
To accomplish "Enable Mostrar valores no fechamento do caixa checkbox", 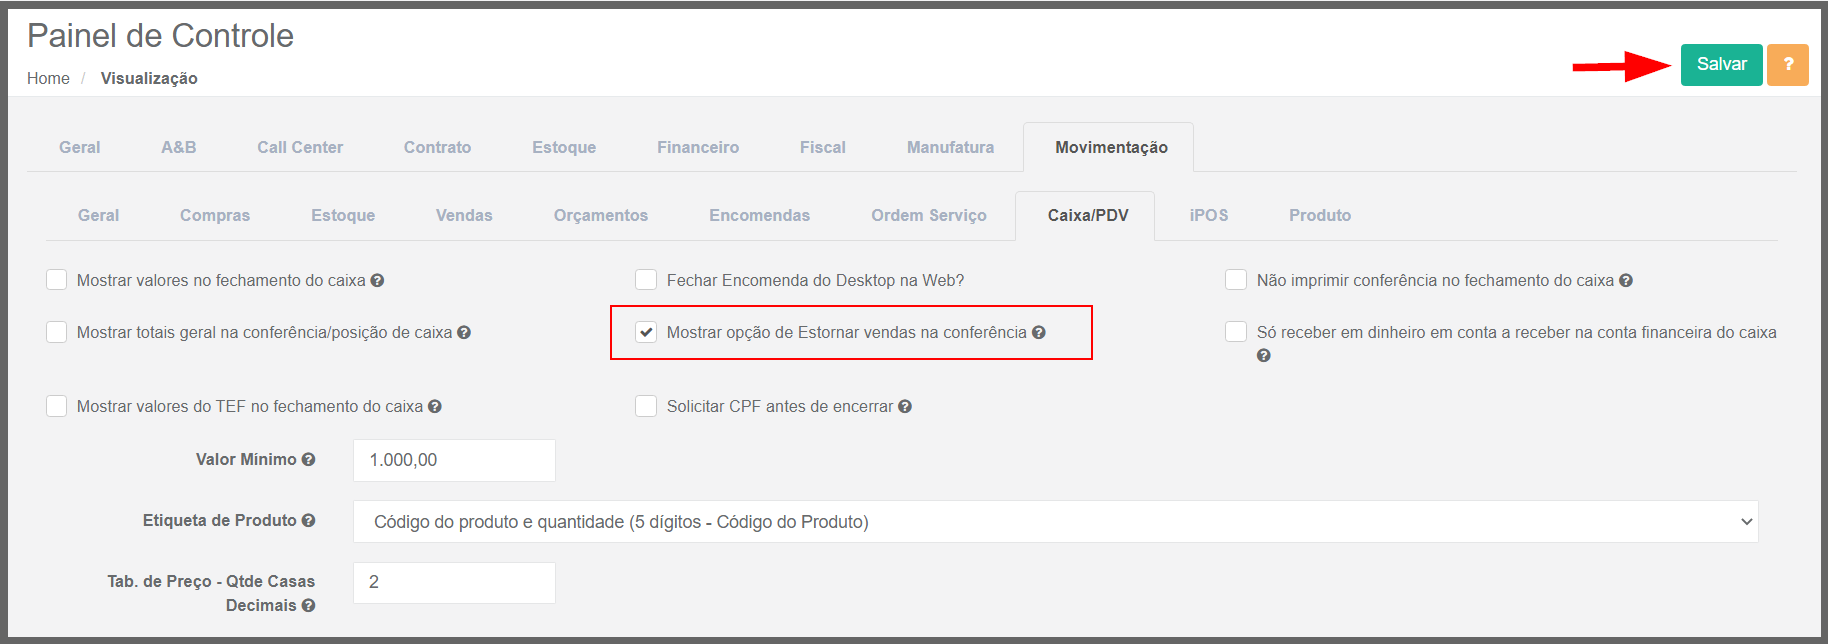I will coord(57,280).
